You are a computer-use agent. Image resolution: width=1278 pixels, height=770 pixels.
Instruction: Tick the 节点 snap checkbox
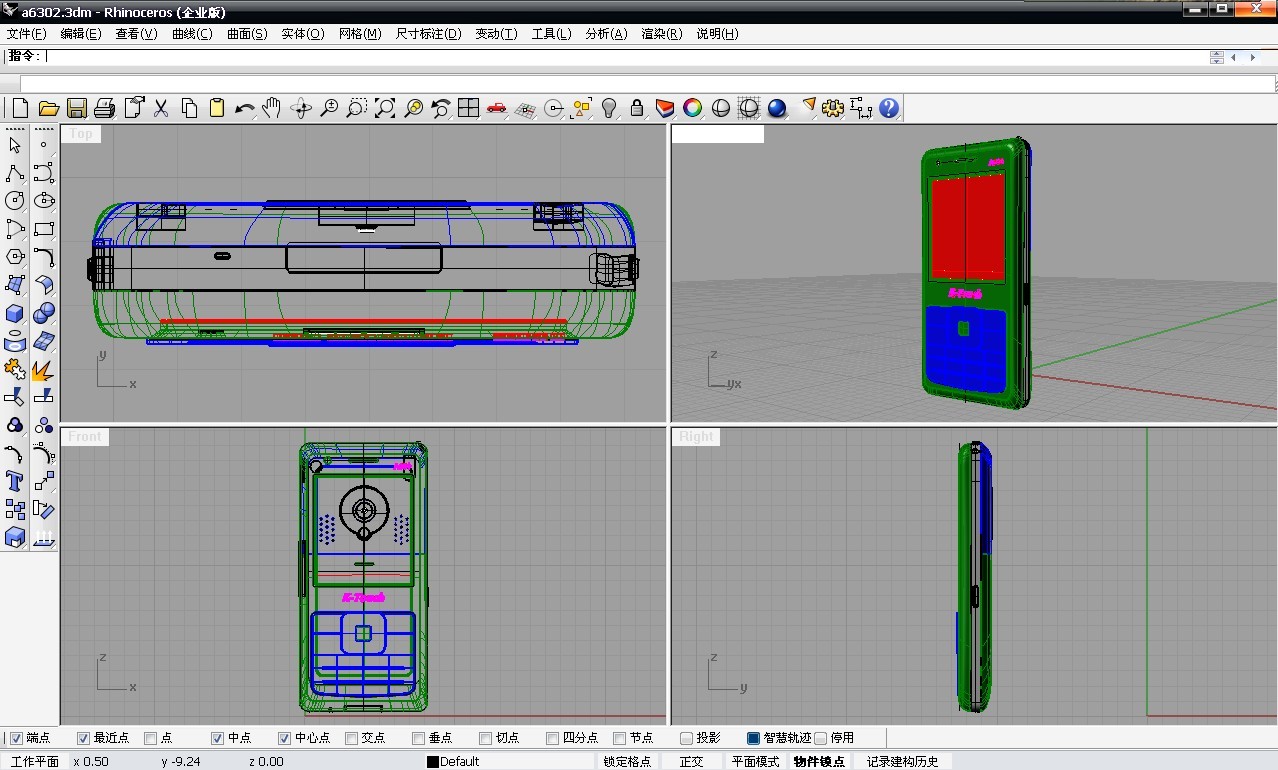click(x=620, y=738)
